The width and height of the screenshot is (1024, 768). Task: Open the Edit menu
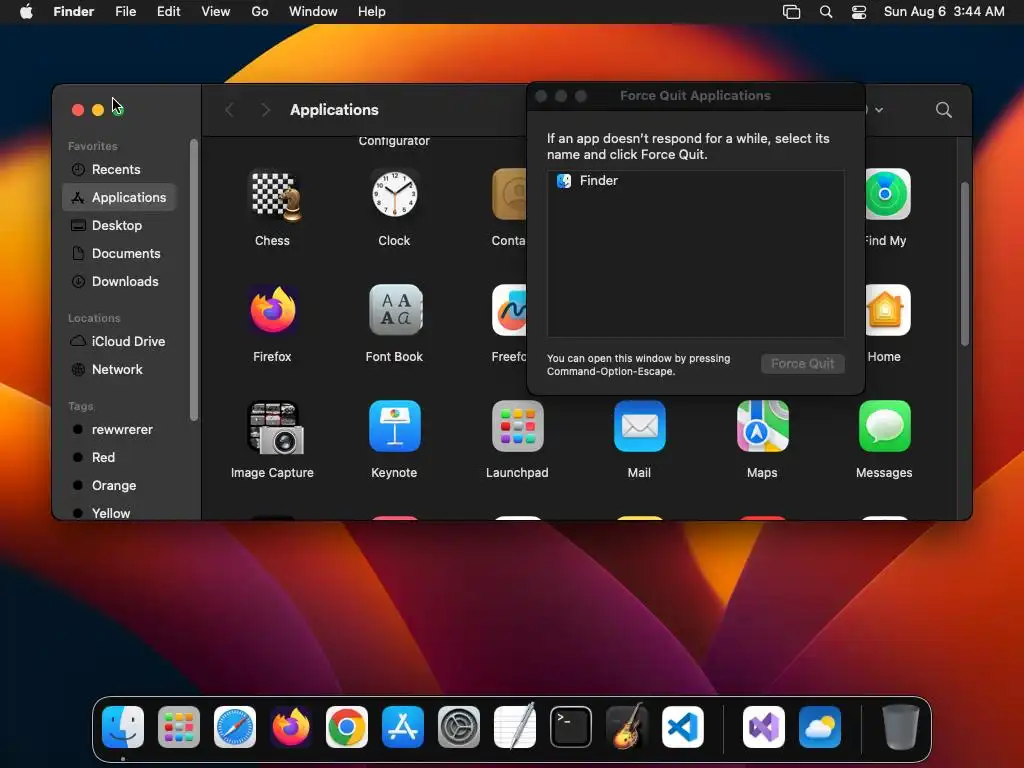(168, 12)
